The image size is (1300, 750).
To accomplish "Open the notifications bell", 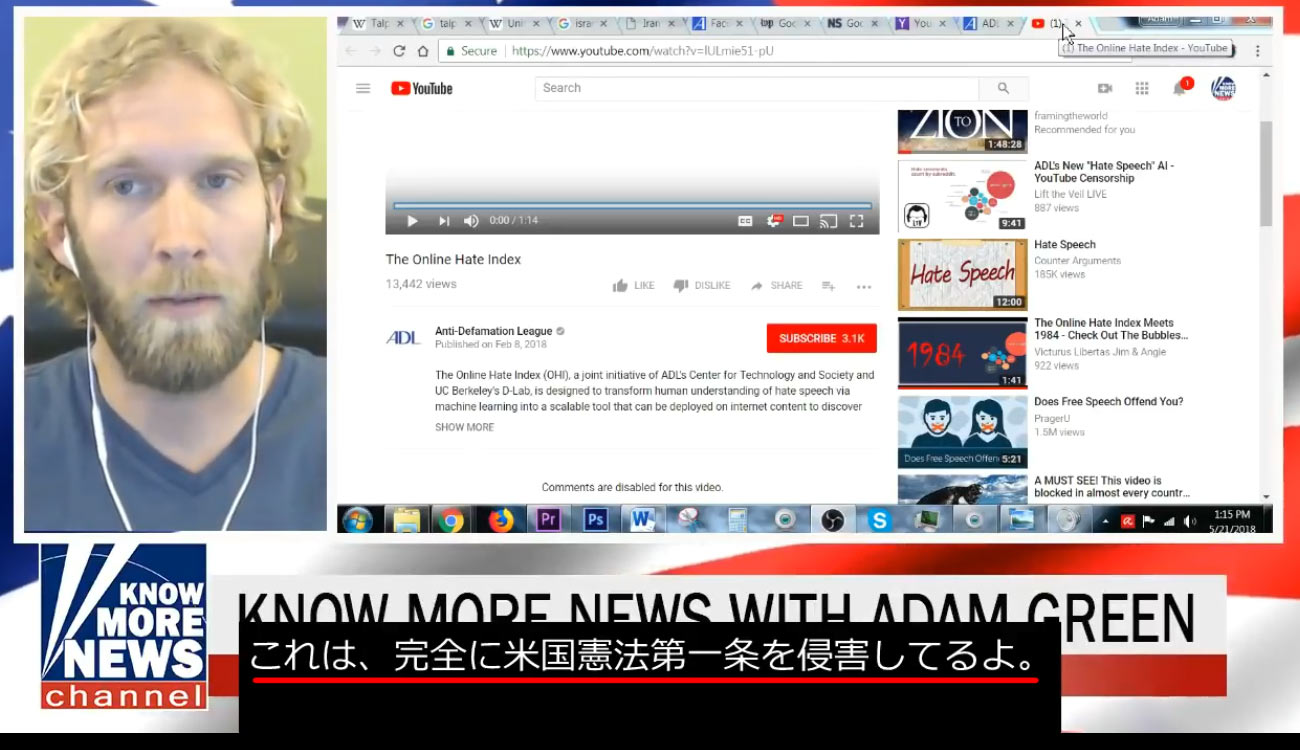I will coord(1180,88).
